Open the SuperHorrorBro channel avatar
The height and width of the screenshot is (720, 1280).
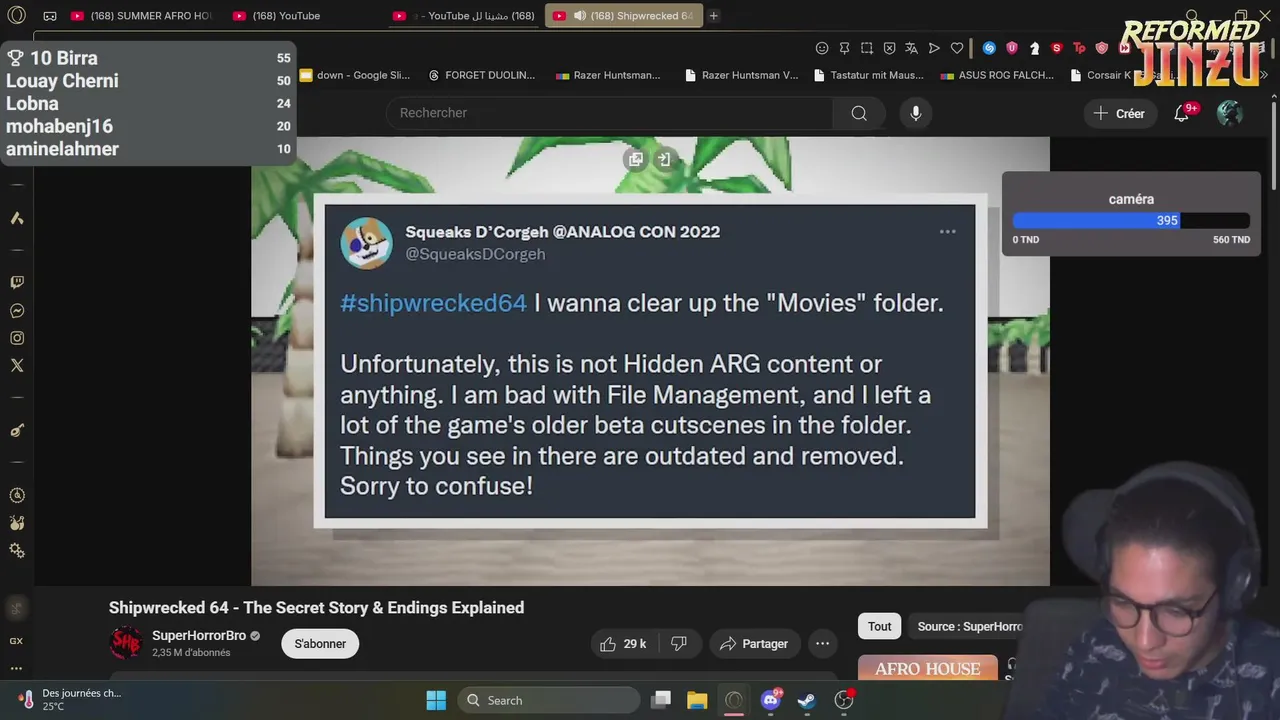coord(126,642)
